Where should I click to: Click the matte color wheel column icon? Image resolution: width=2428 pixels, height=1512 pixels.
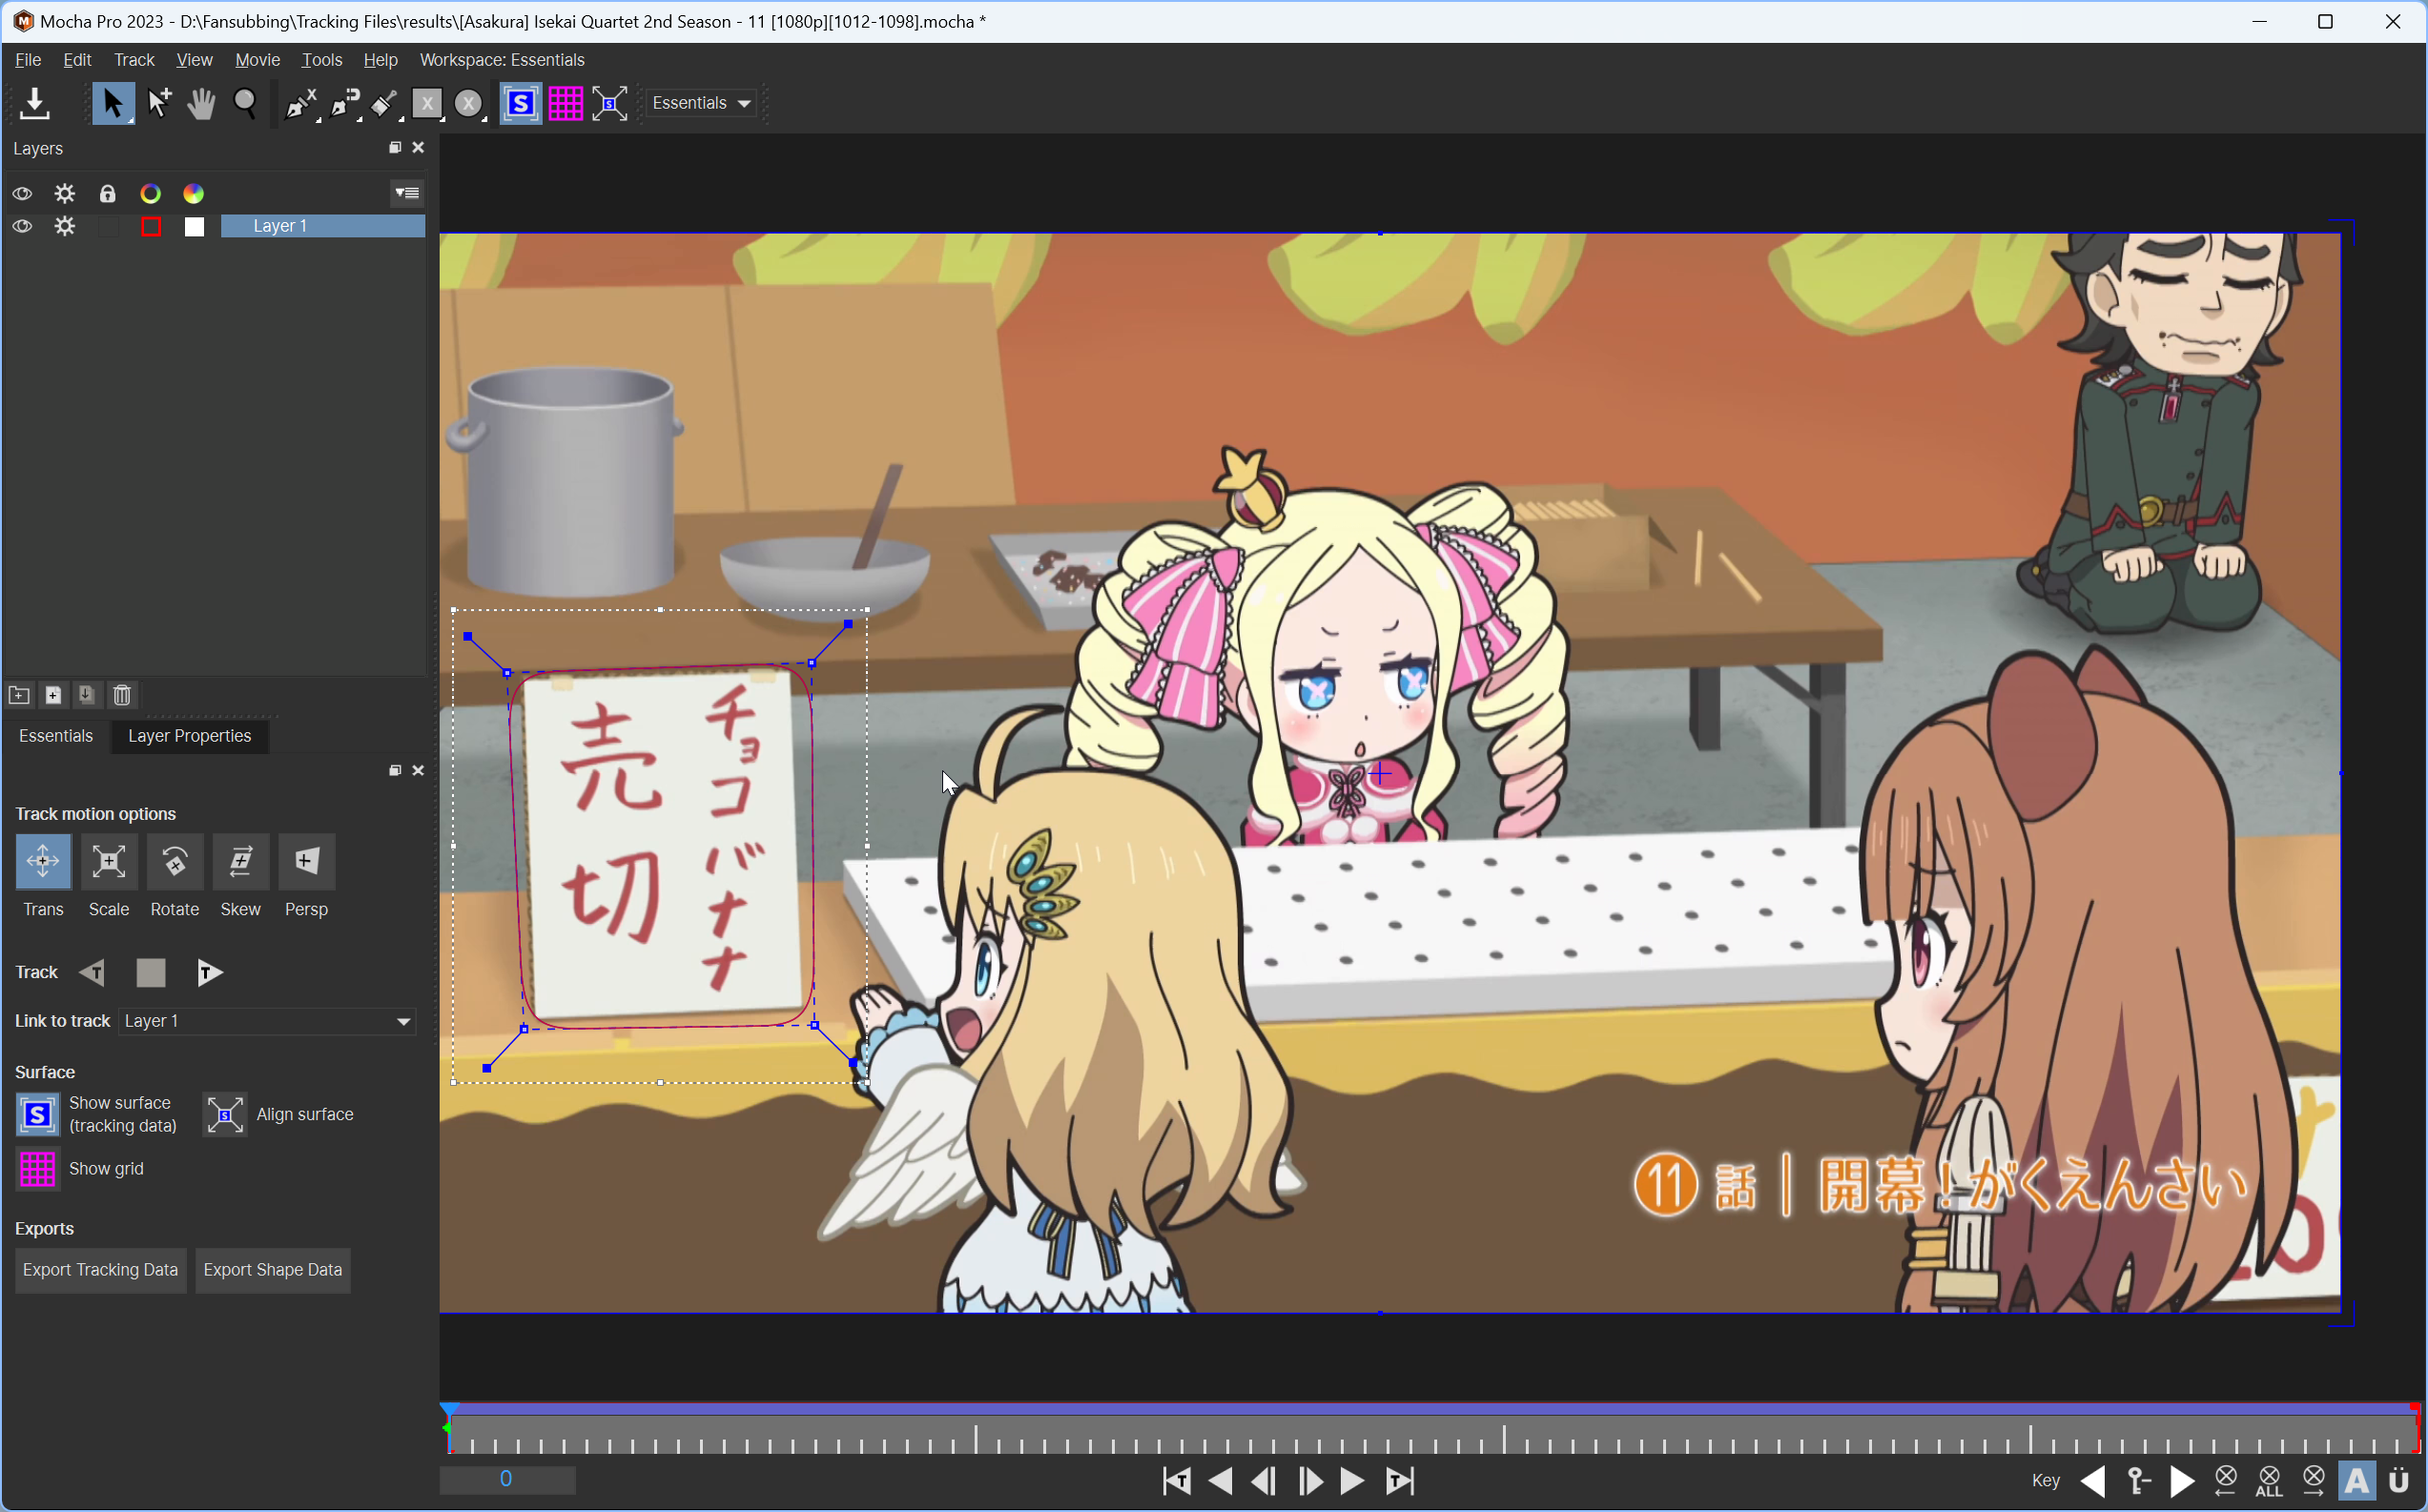tap(194, 193)
